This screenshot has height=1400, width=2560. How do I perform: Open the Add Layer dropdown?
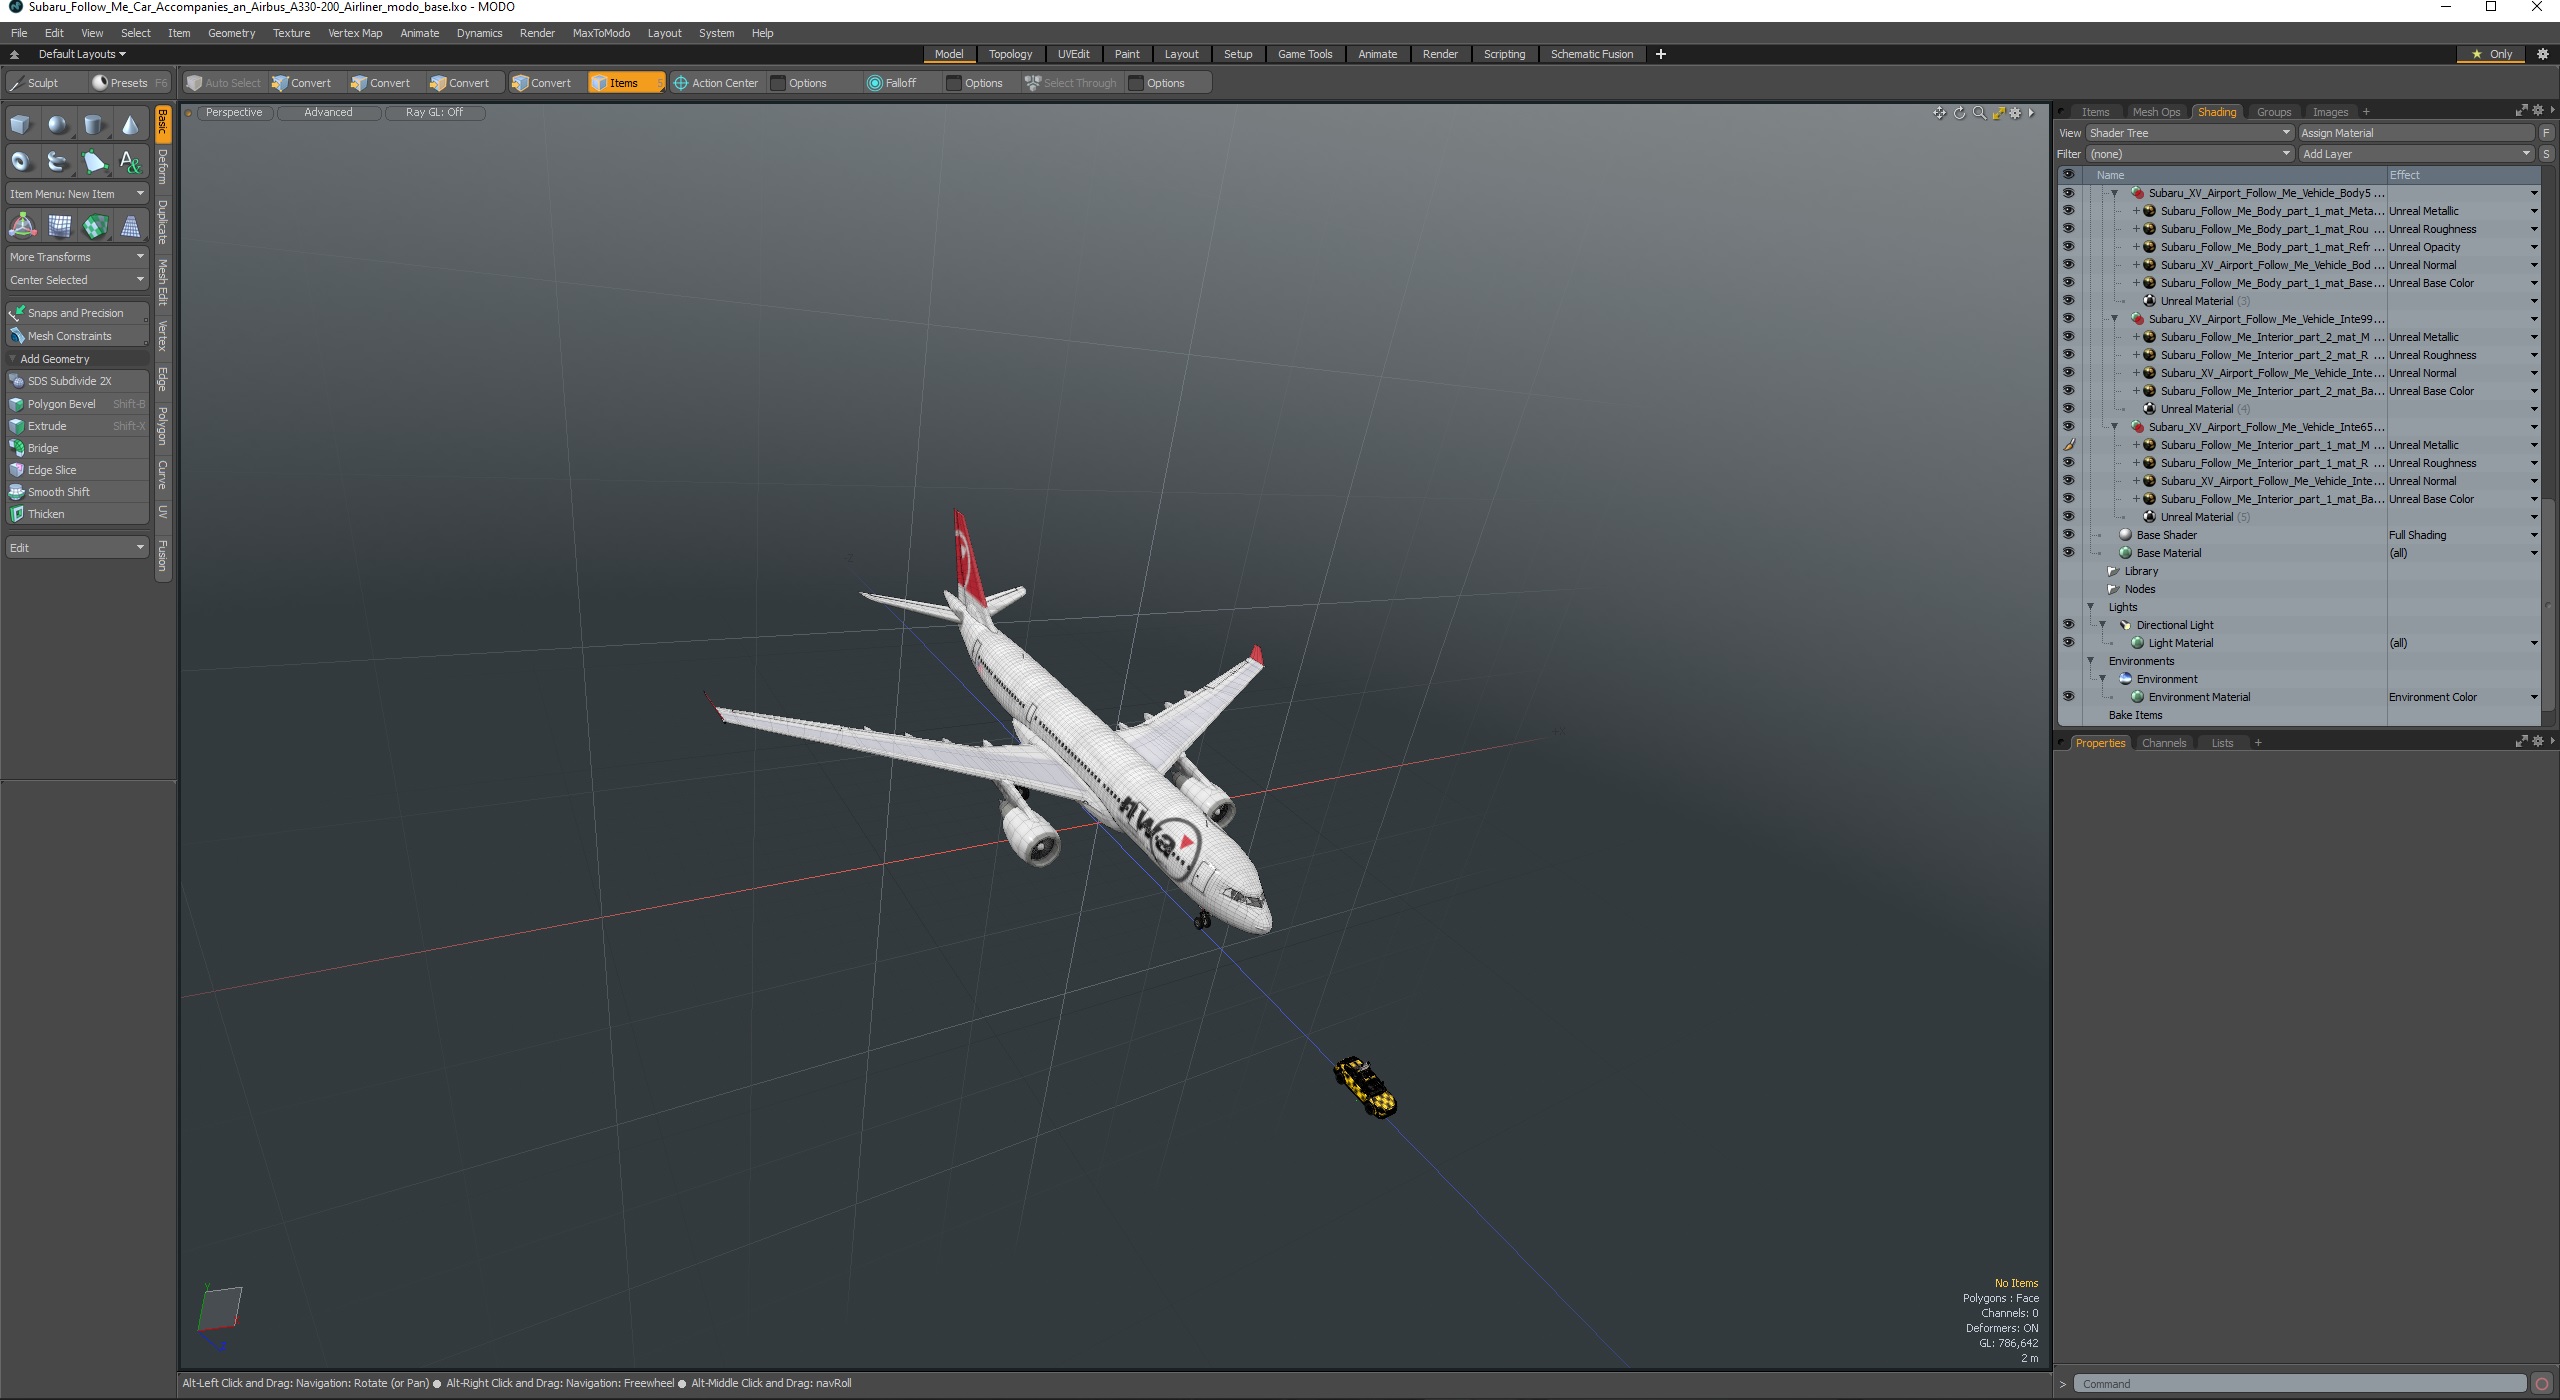(2416, 154)
